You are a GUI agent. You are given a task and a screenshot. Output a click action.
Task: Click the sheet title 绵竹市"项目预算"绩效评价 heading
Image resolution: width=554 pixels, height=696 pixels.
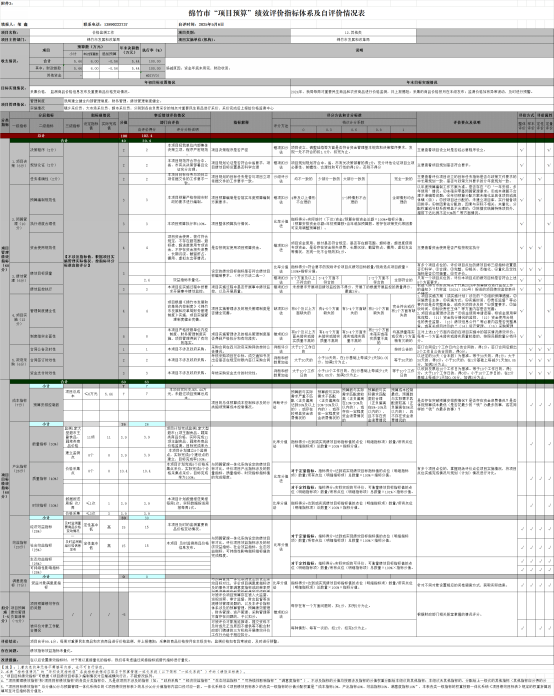point(277,13)
